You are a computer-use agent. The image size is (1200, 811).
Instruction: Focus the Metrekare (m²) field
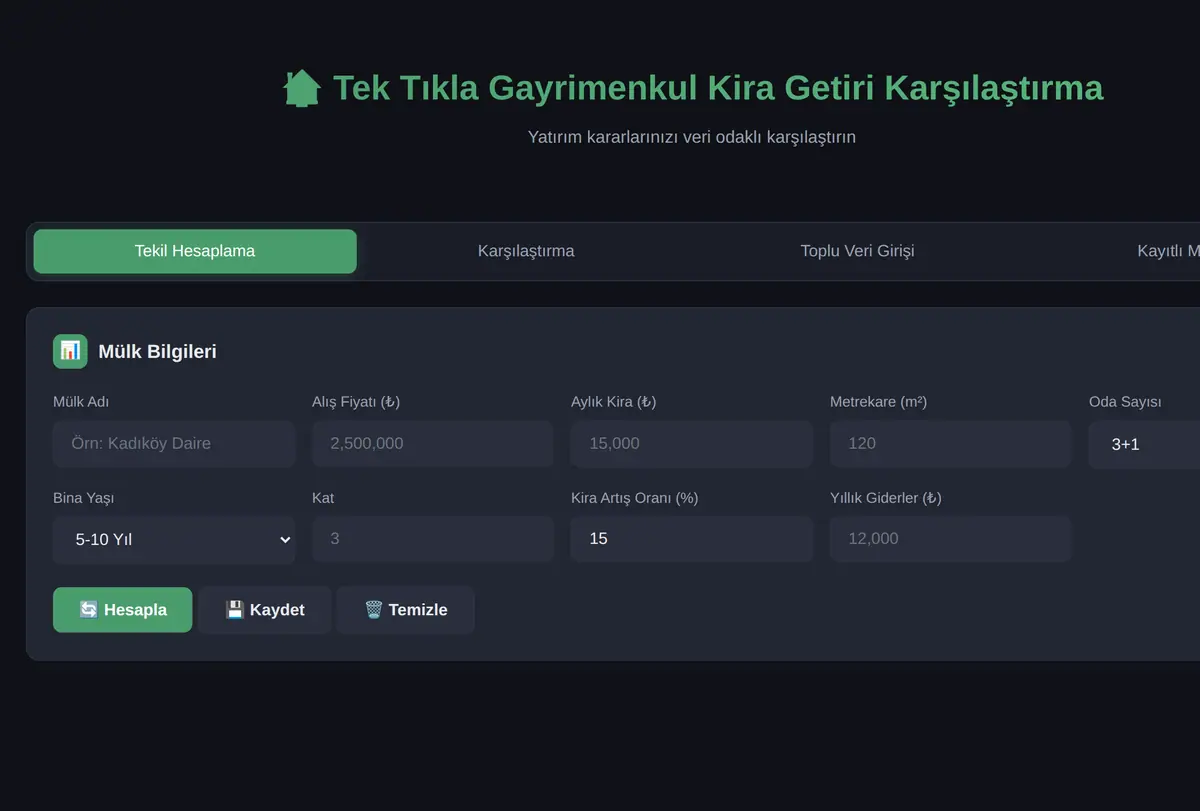[951, 444]
